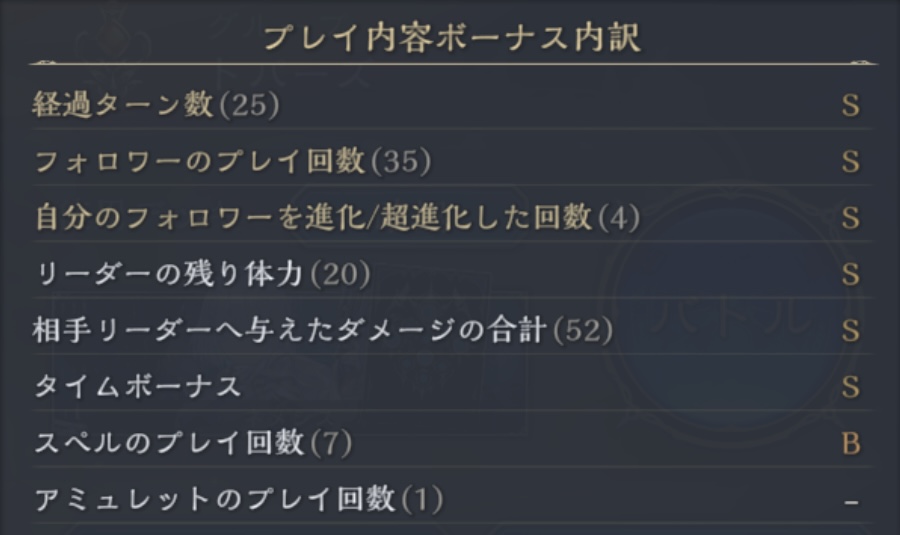Click the S rank for 進化/超進化した回数

(851, 218)
